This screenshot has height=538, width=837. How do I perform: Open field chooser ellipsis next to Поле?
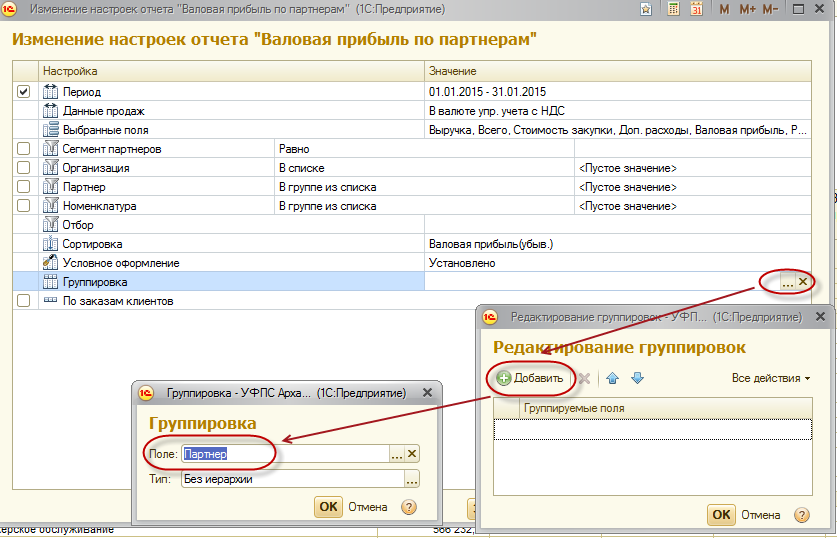tap(397, 454)
